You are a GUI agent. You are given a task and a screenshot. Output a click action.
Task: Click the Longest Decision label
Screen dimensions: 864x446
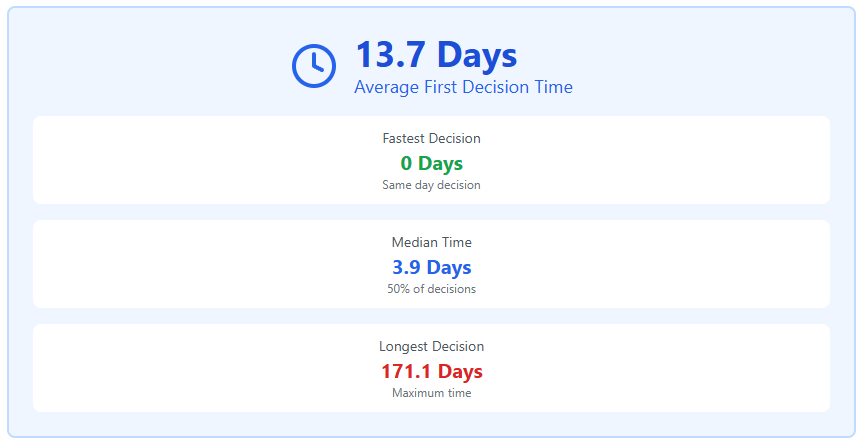pos(431,347)
